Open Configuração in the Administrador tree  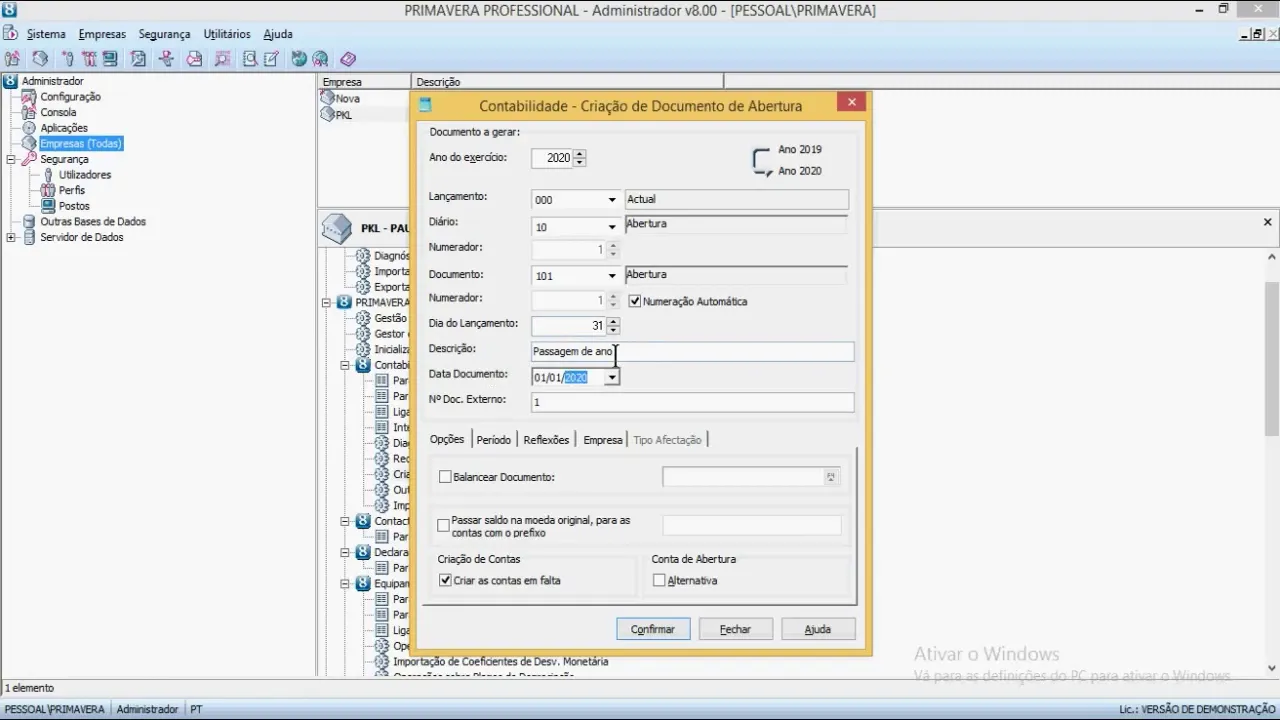click(70, 97)
